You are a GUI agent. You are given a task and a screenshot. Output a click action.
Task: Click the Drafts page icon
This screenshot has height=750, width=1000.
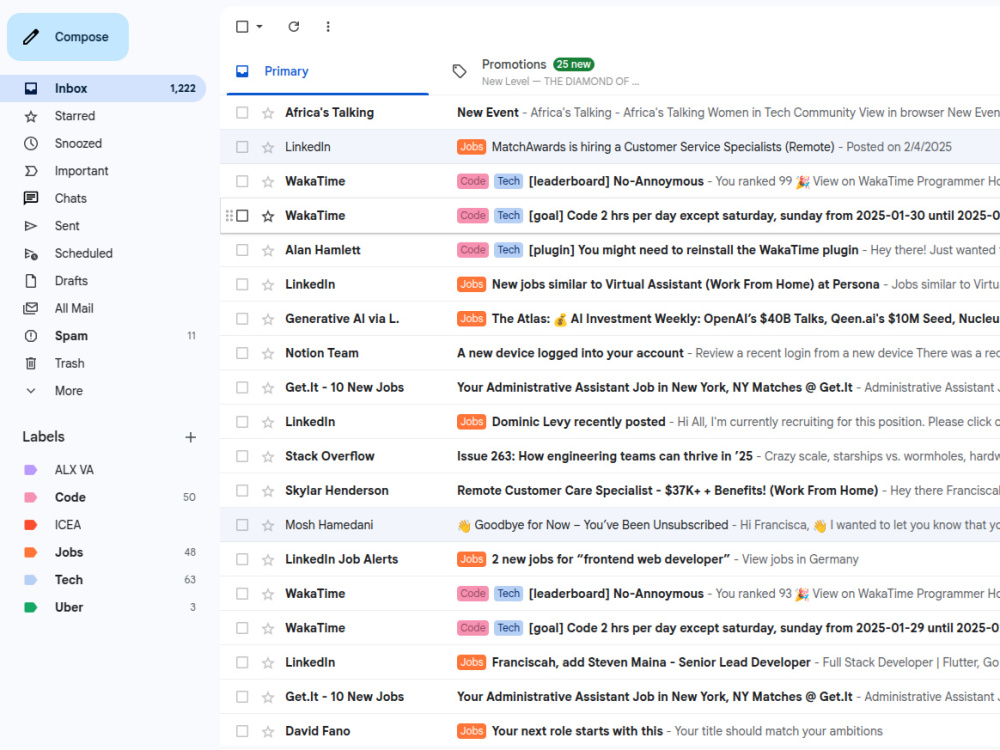click(x=31, y=281)
